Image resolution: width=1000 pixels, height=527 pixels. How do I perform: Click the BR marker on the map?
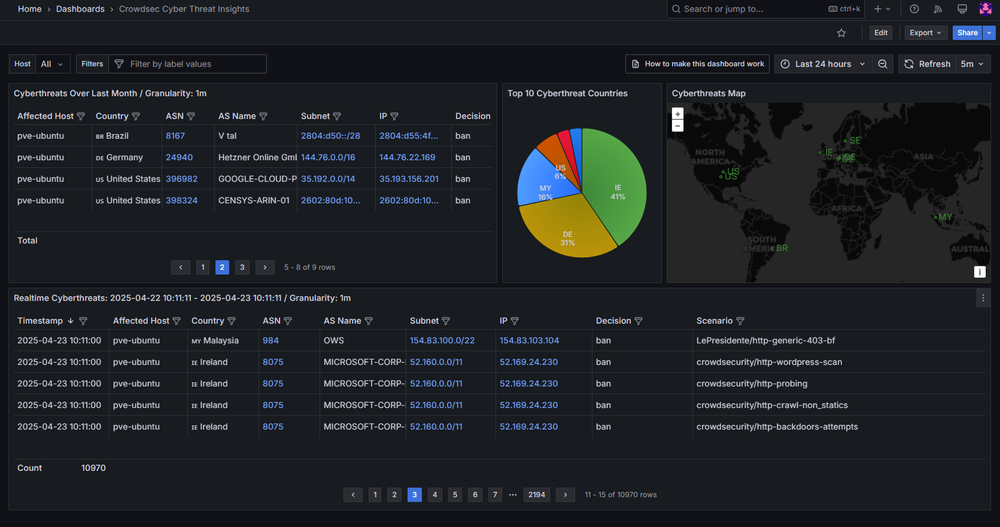tap(772, 248)
